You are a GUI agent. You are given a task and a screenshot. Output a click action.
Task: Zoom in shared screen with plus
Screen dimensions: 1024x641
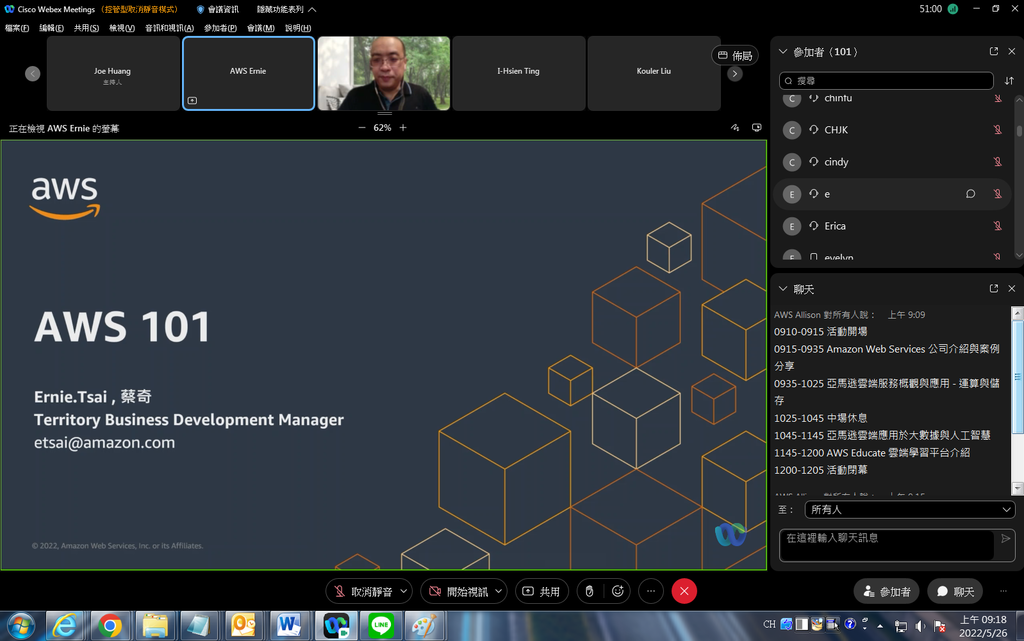coord(403,128)
